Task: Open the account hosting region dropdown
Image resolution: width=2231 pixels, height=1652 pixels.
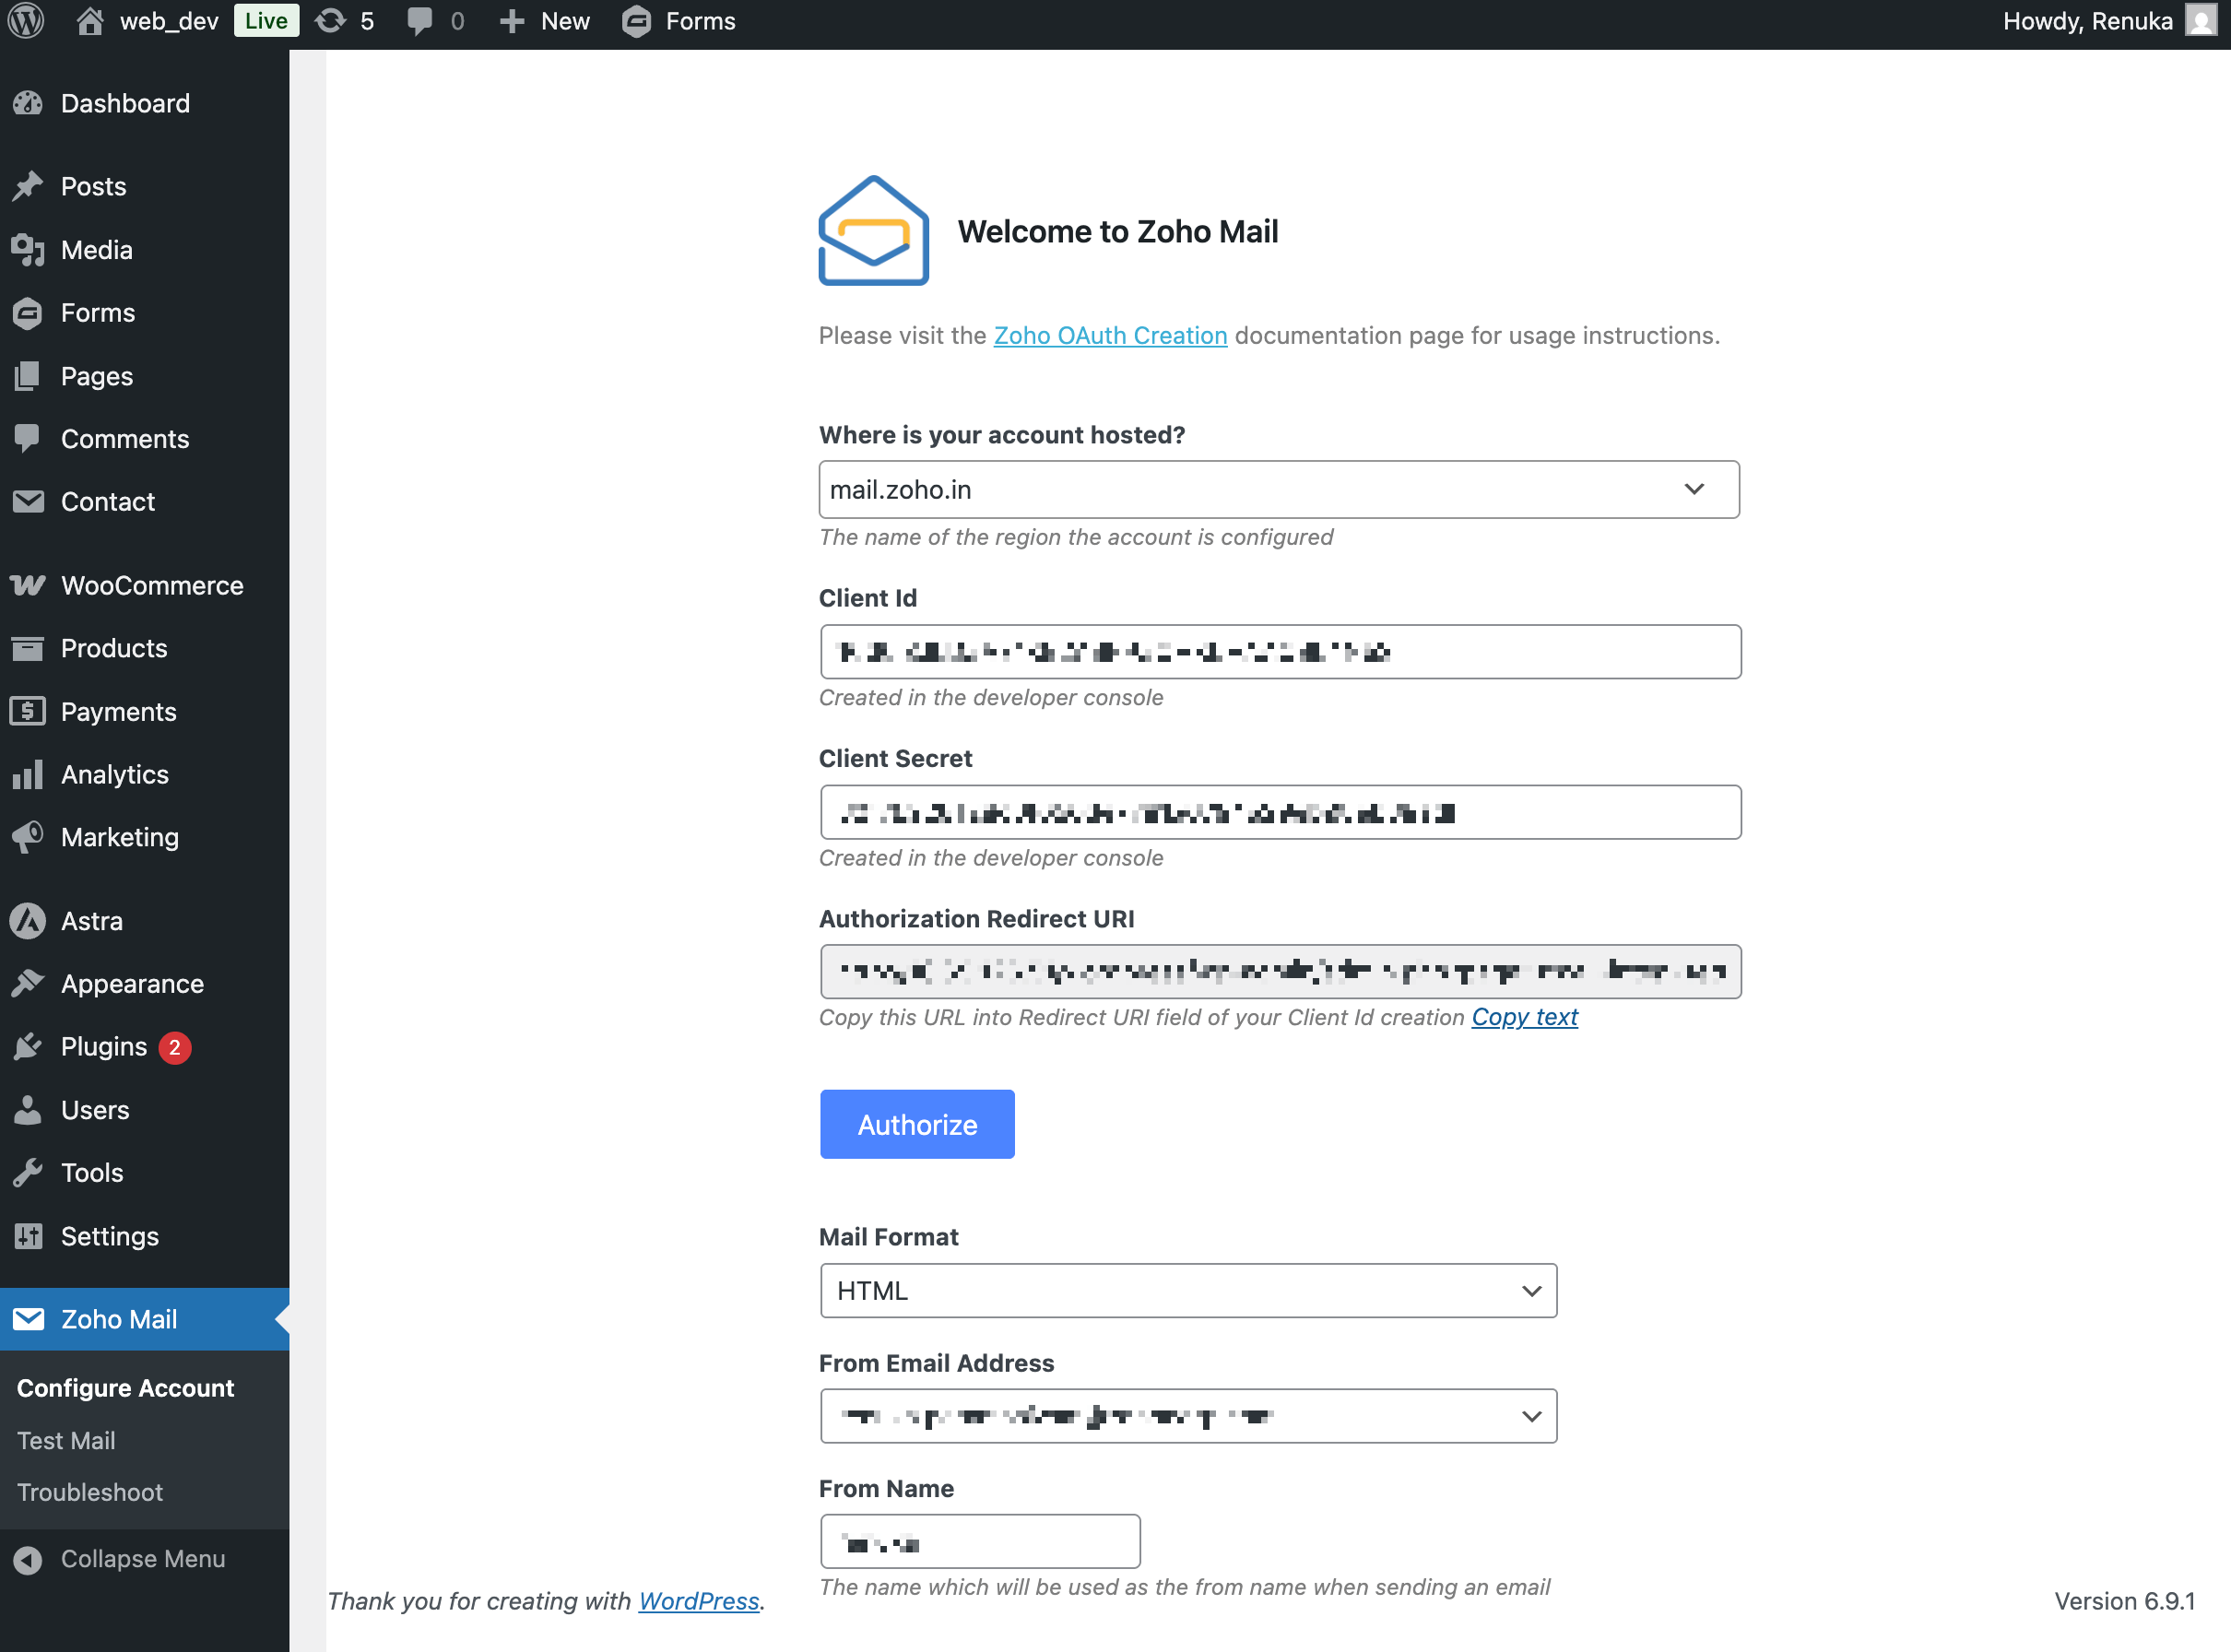Action: point(1279,490)
